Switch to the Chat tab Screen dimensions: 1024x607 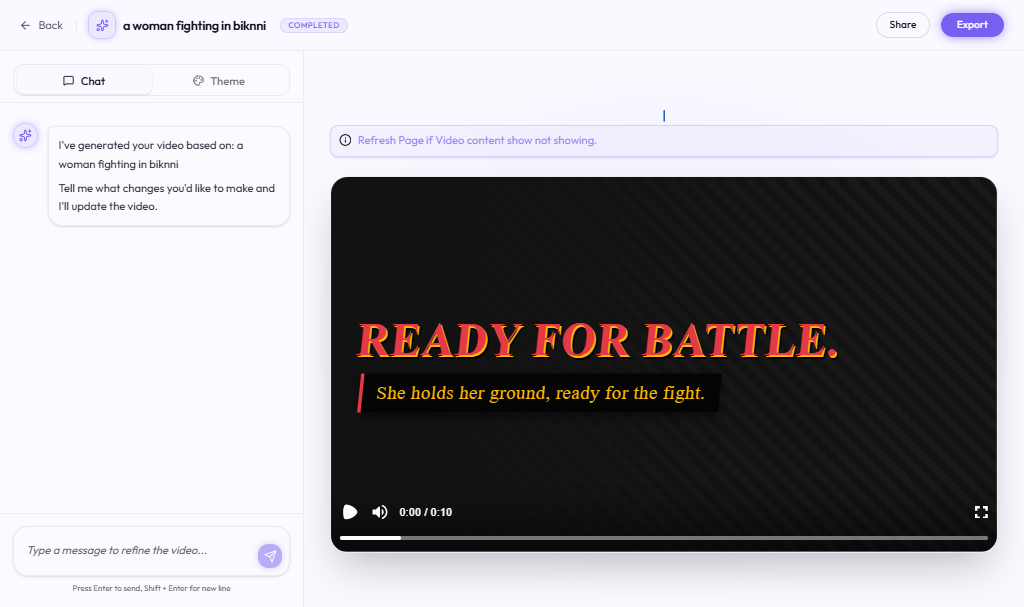coord(84,81)
